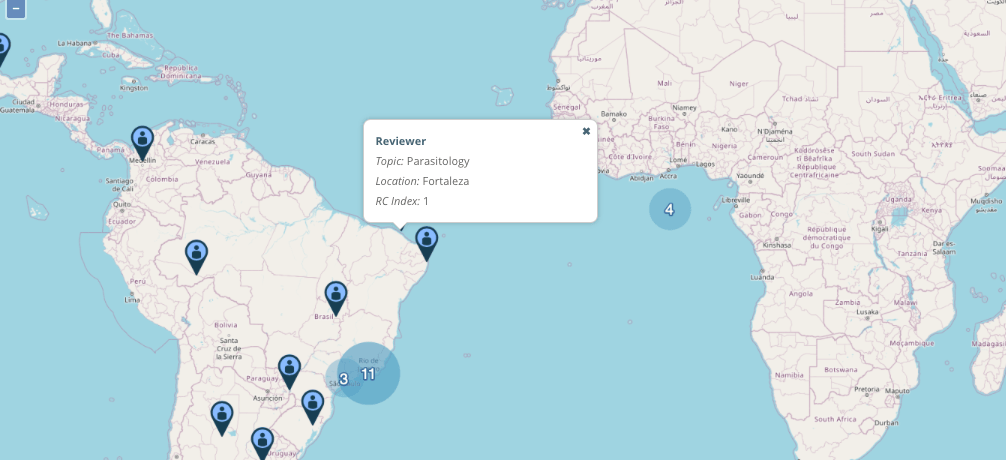
Task: Select the reviewer marker in northern Argentina
Action: (222, 419)
